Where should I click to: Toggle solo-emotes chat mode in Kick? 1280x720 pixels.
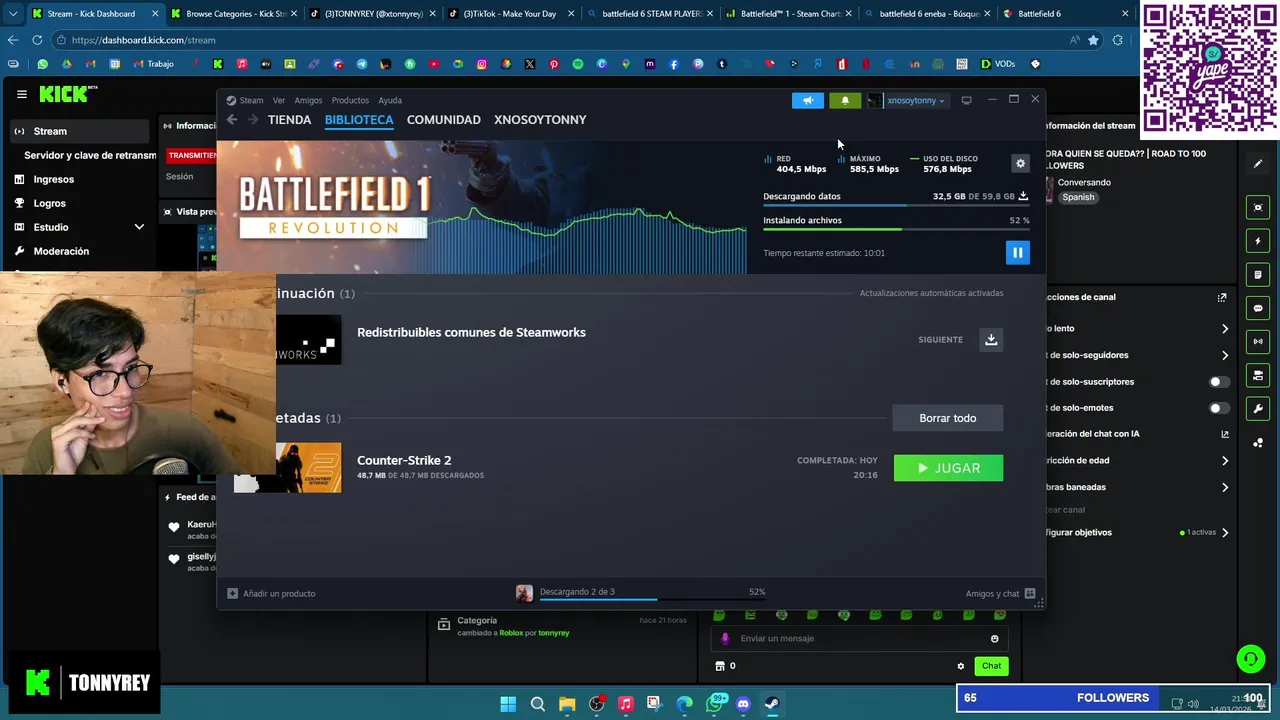(1219, 408)
